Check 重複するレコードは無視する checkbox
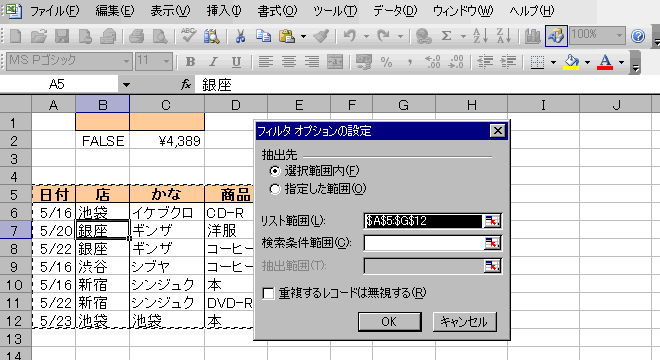The width and height of the screenshot is (660, 360). [x=268, y=293]
